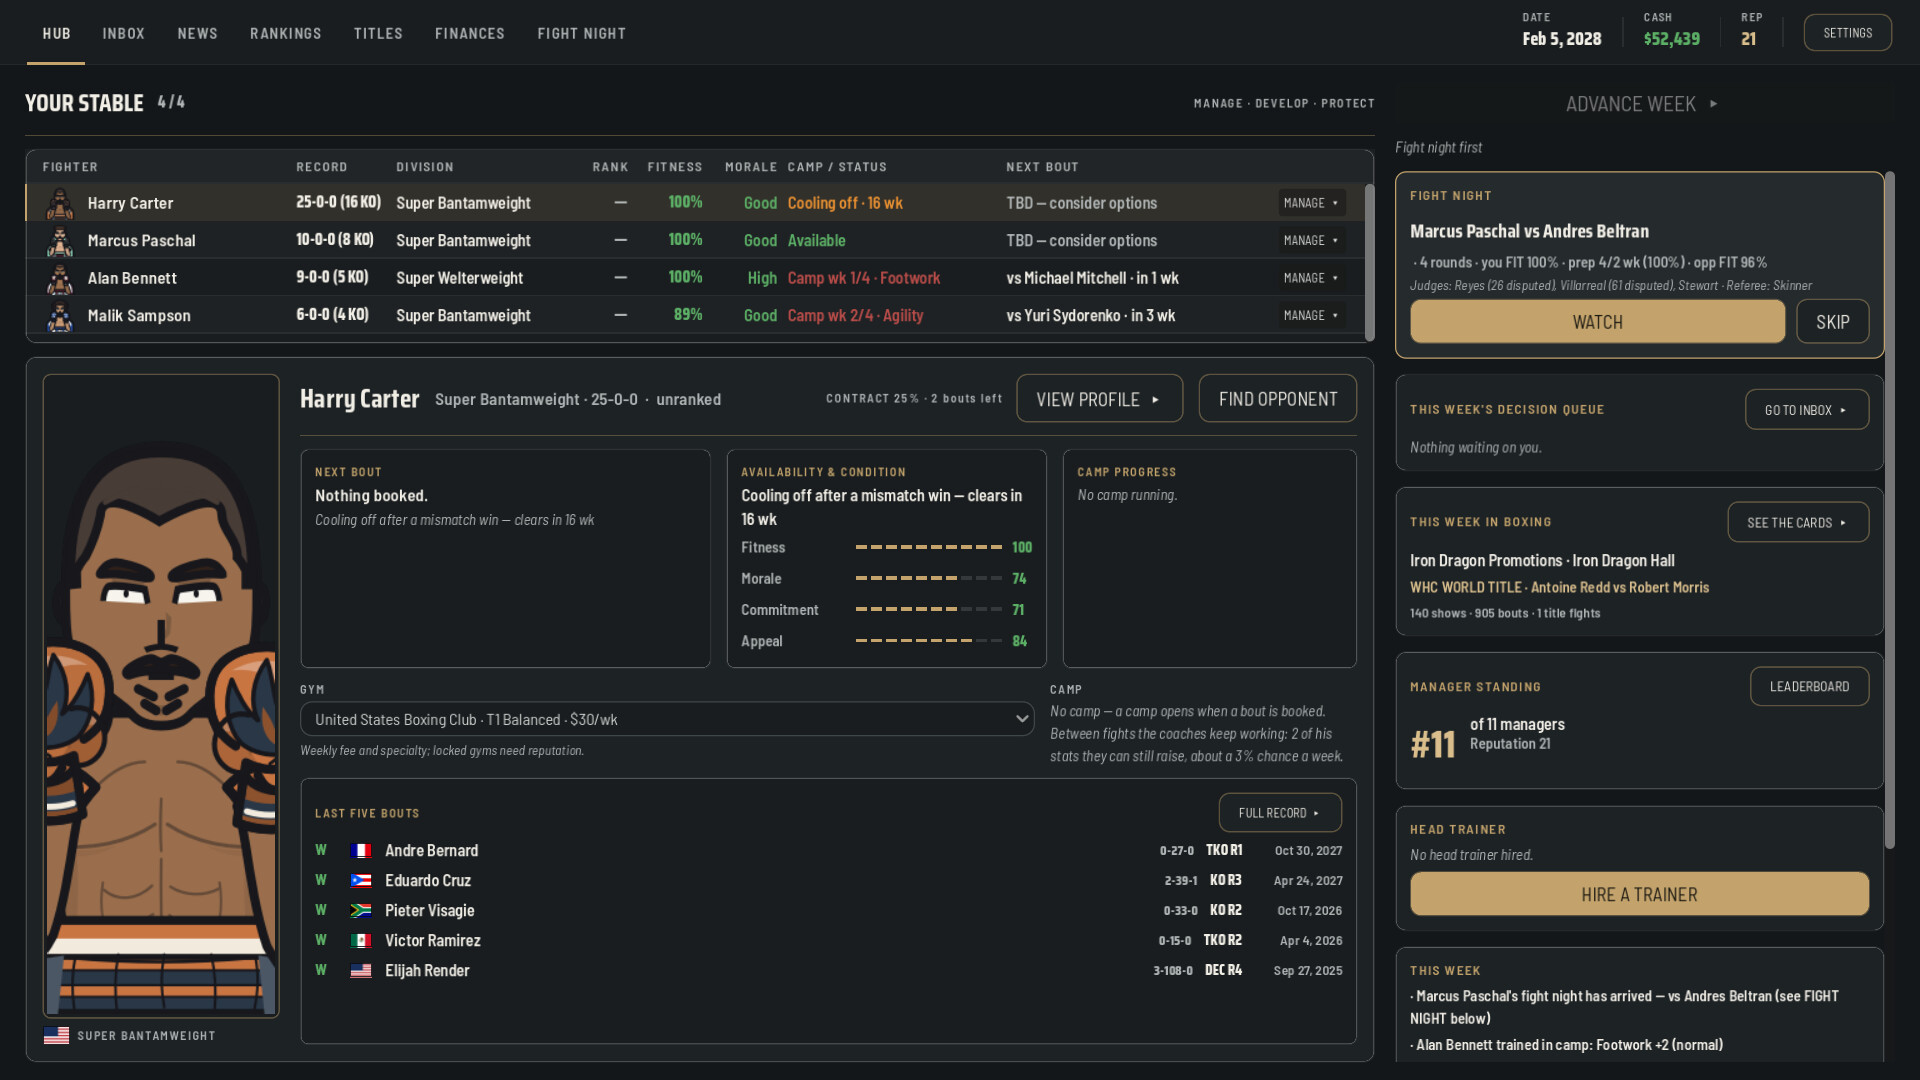The height and width of the screenshot is (1080, 1920).
Task: Open Manage dropdown for Alan Bennett
Action: (x=1311, y=278)
